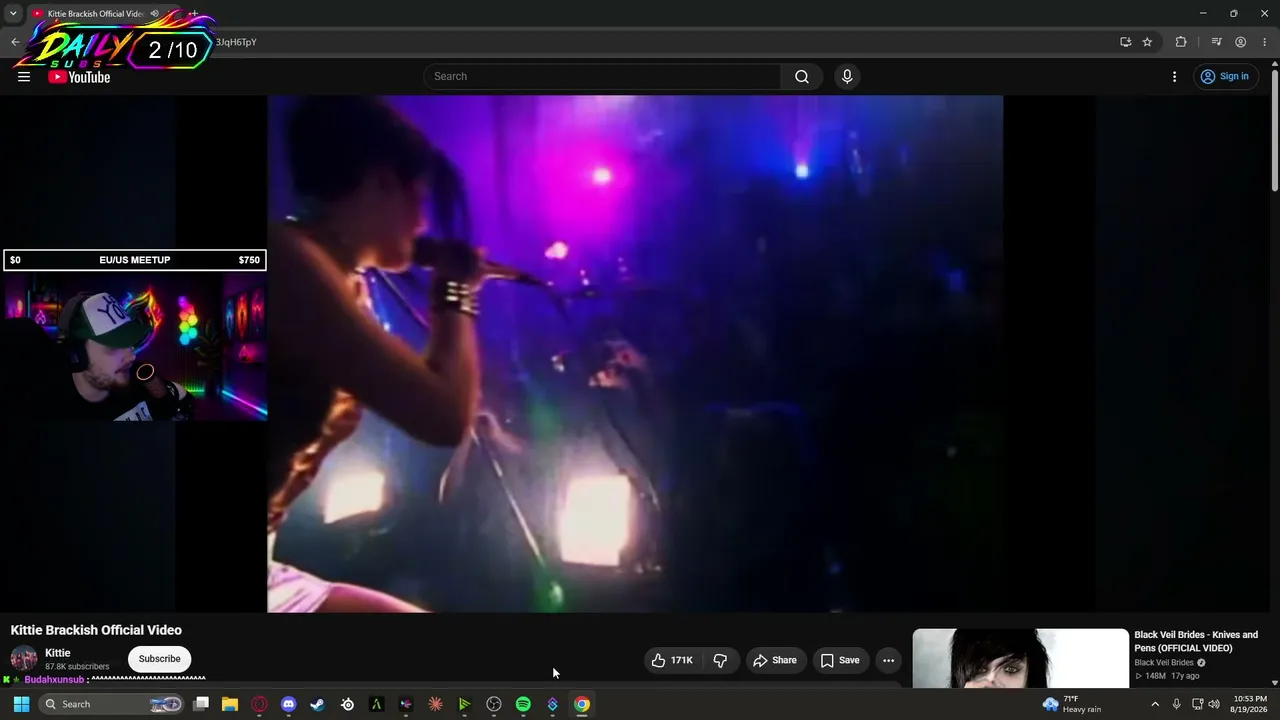Open the Kittie channel avatar

coord(24,659)
